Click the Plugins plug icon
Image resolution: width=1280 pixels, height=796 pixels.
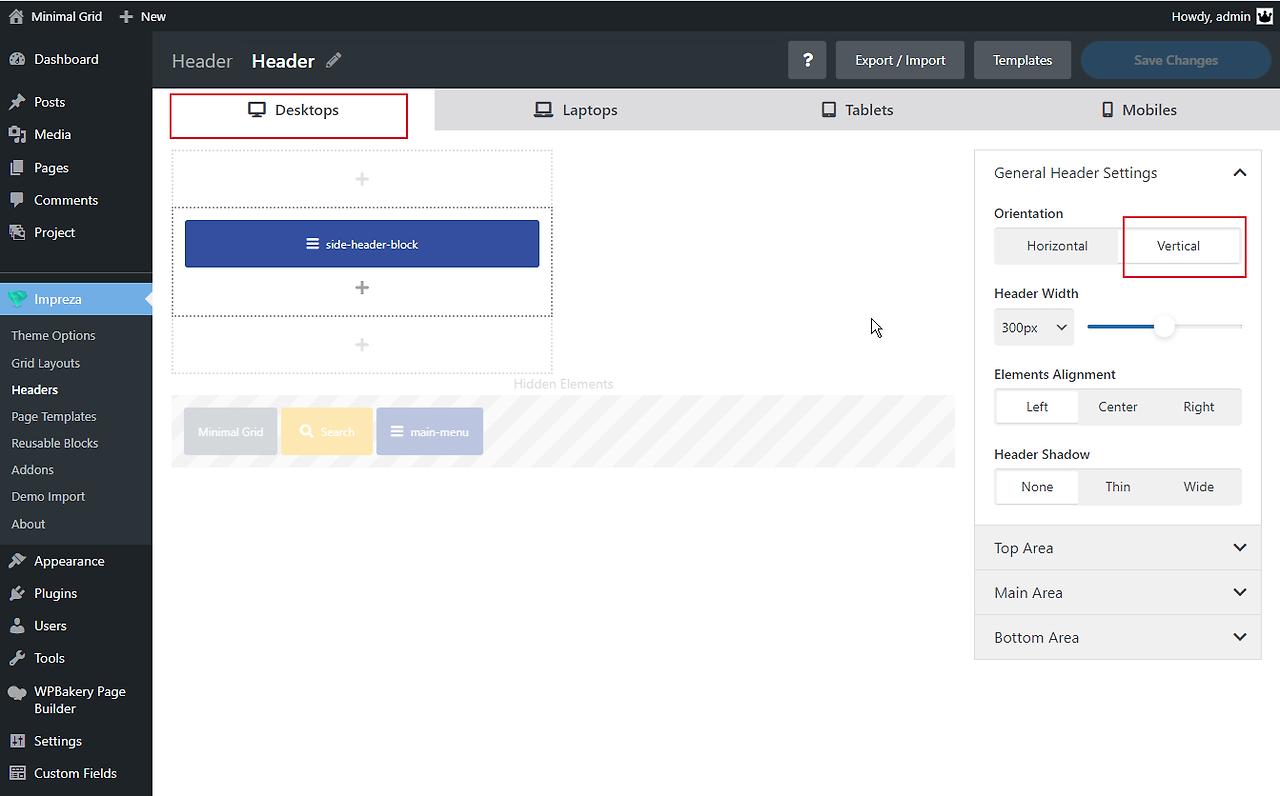tap(17, 593)
